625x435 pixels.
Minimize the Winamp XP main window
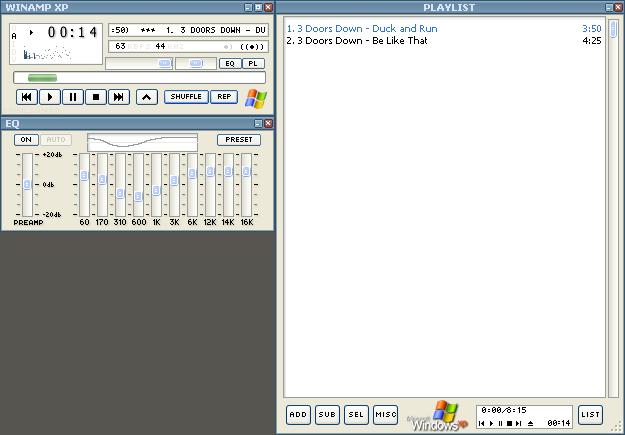click(248, 7)
